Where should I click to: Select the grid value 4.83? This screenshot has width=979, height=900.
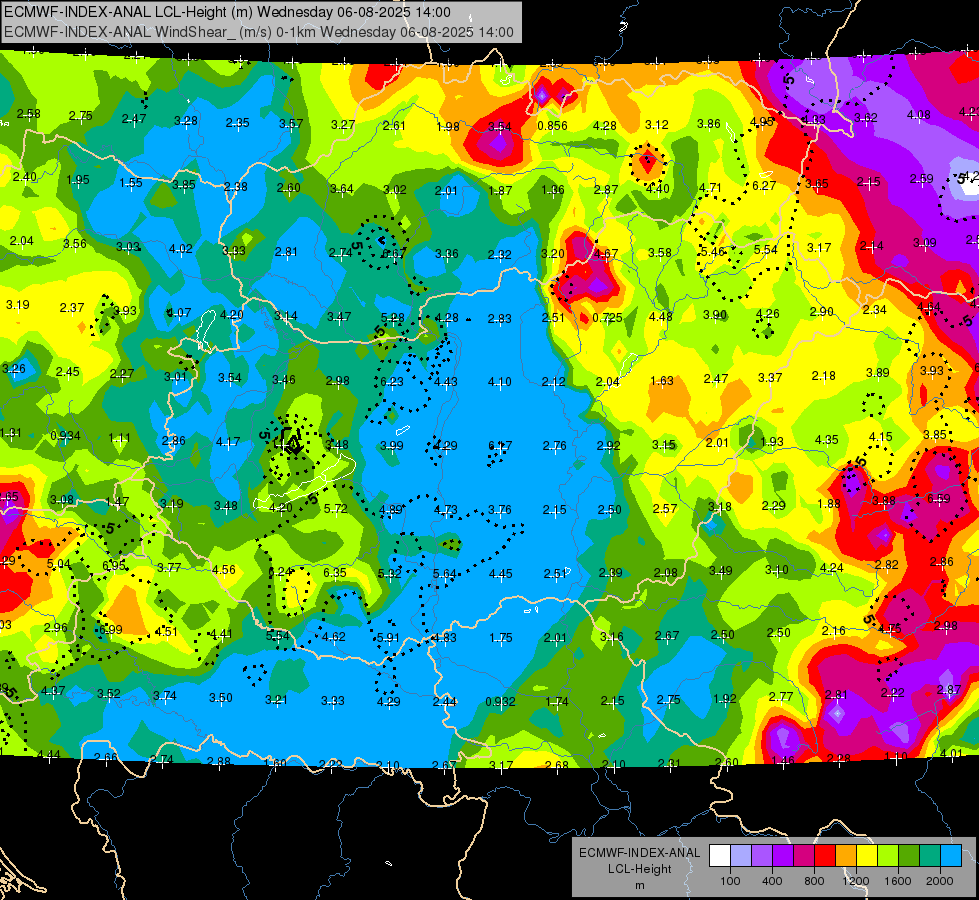pyautogui.click(x=444, y=638)
